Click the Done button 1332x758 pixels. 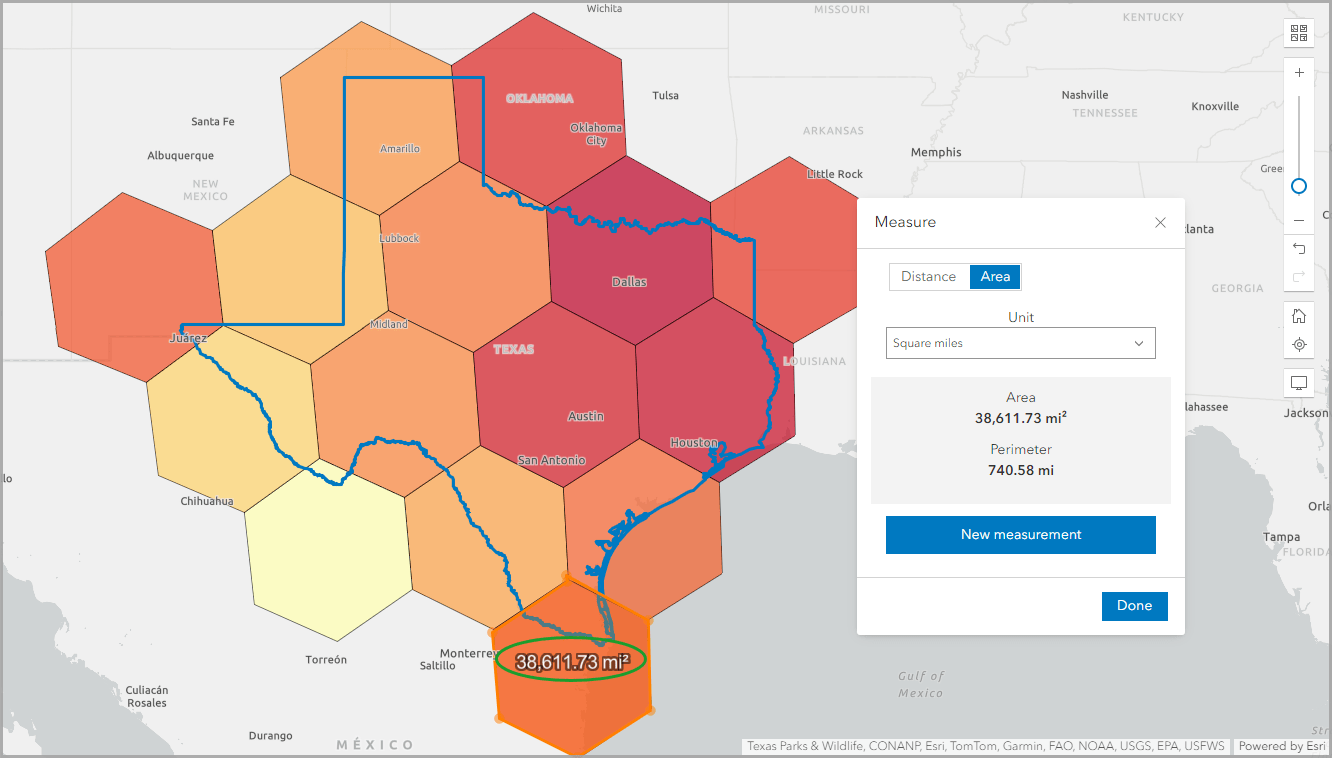(x=1134, y=605)
